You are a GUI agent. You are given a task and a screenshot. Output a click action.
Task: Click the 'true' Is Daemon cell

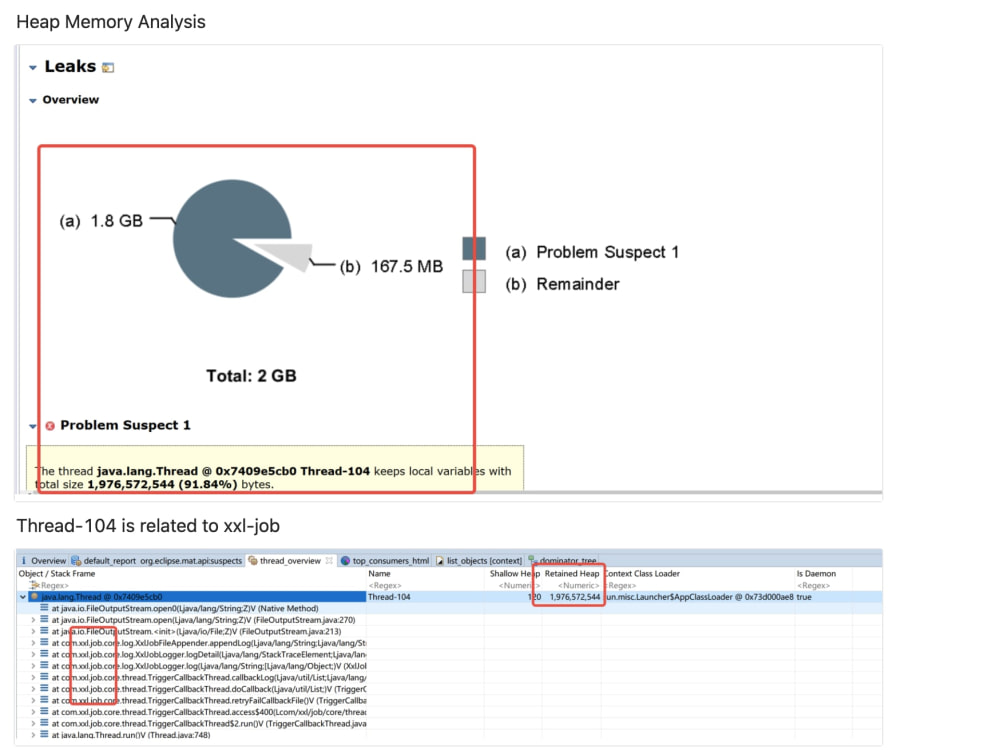(x=804, y=597)
